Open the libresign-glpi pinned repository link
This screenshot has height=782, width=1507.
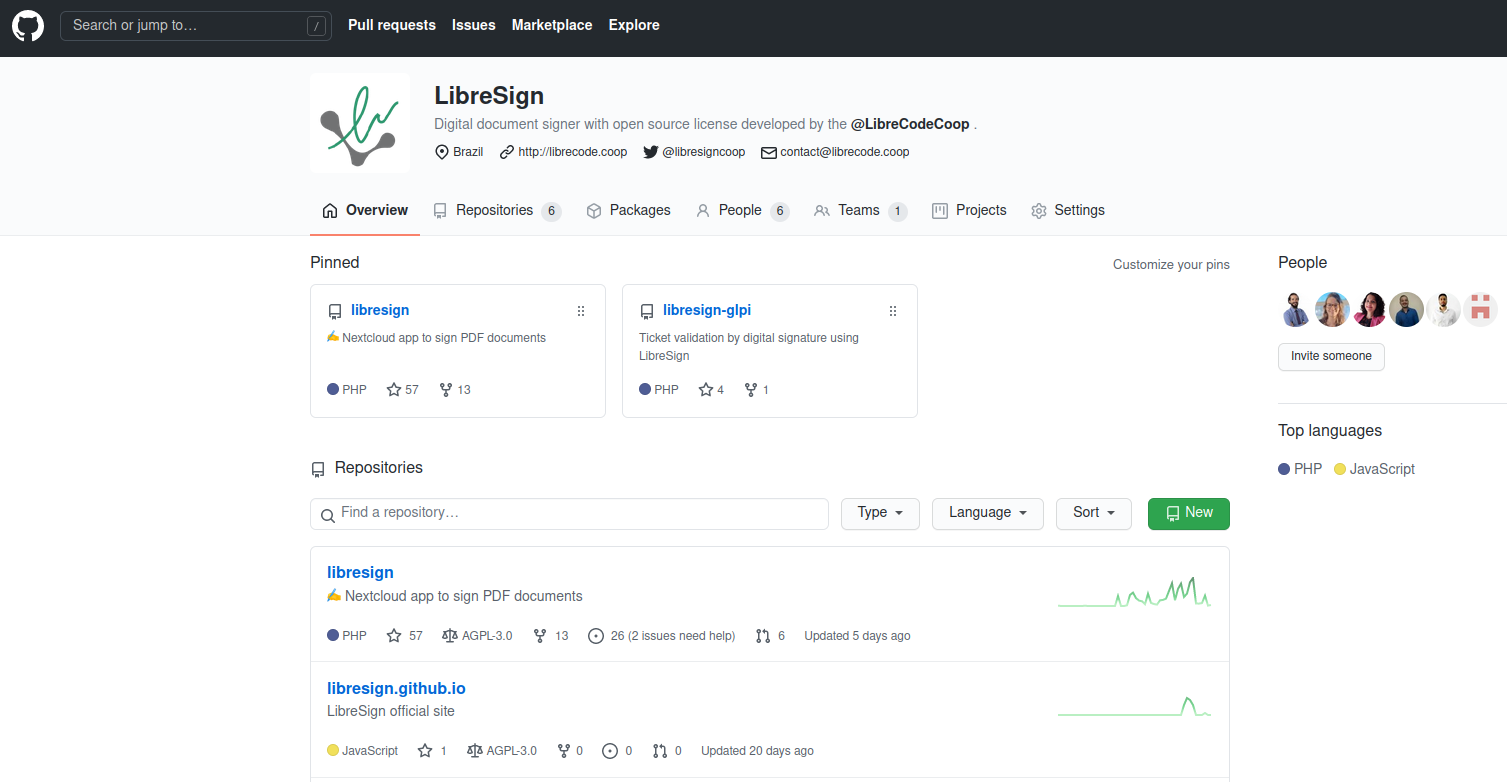707,310
